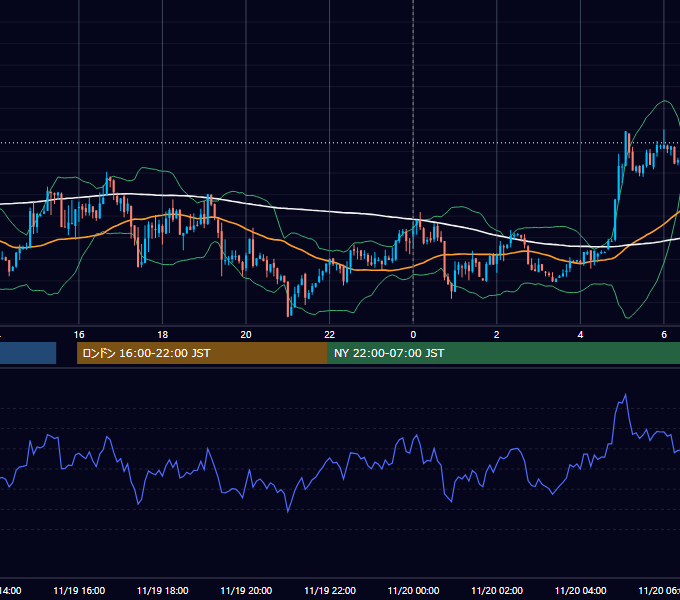The height and width of the screenshot is (600, 680).
Task: Click hour label 22 on the upper axis
Action: tap(330, 335)
